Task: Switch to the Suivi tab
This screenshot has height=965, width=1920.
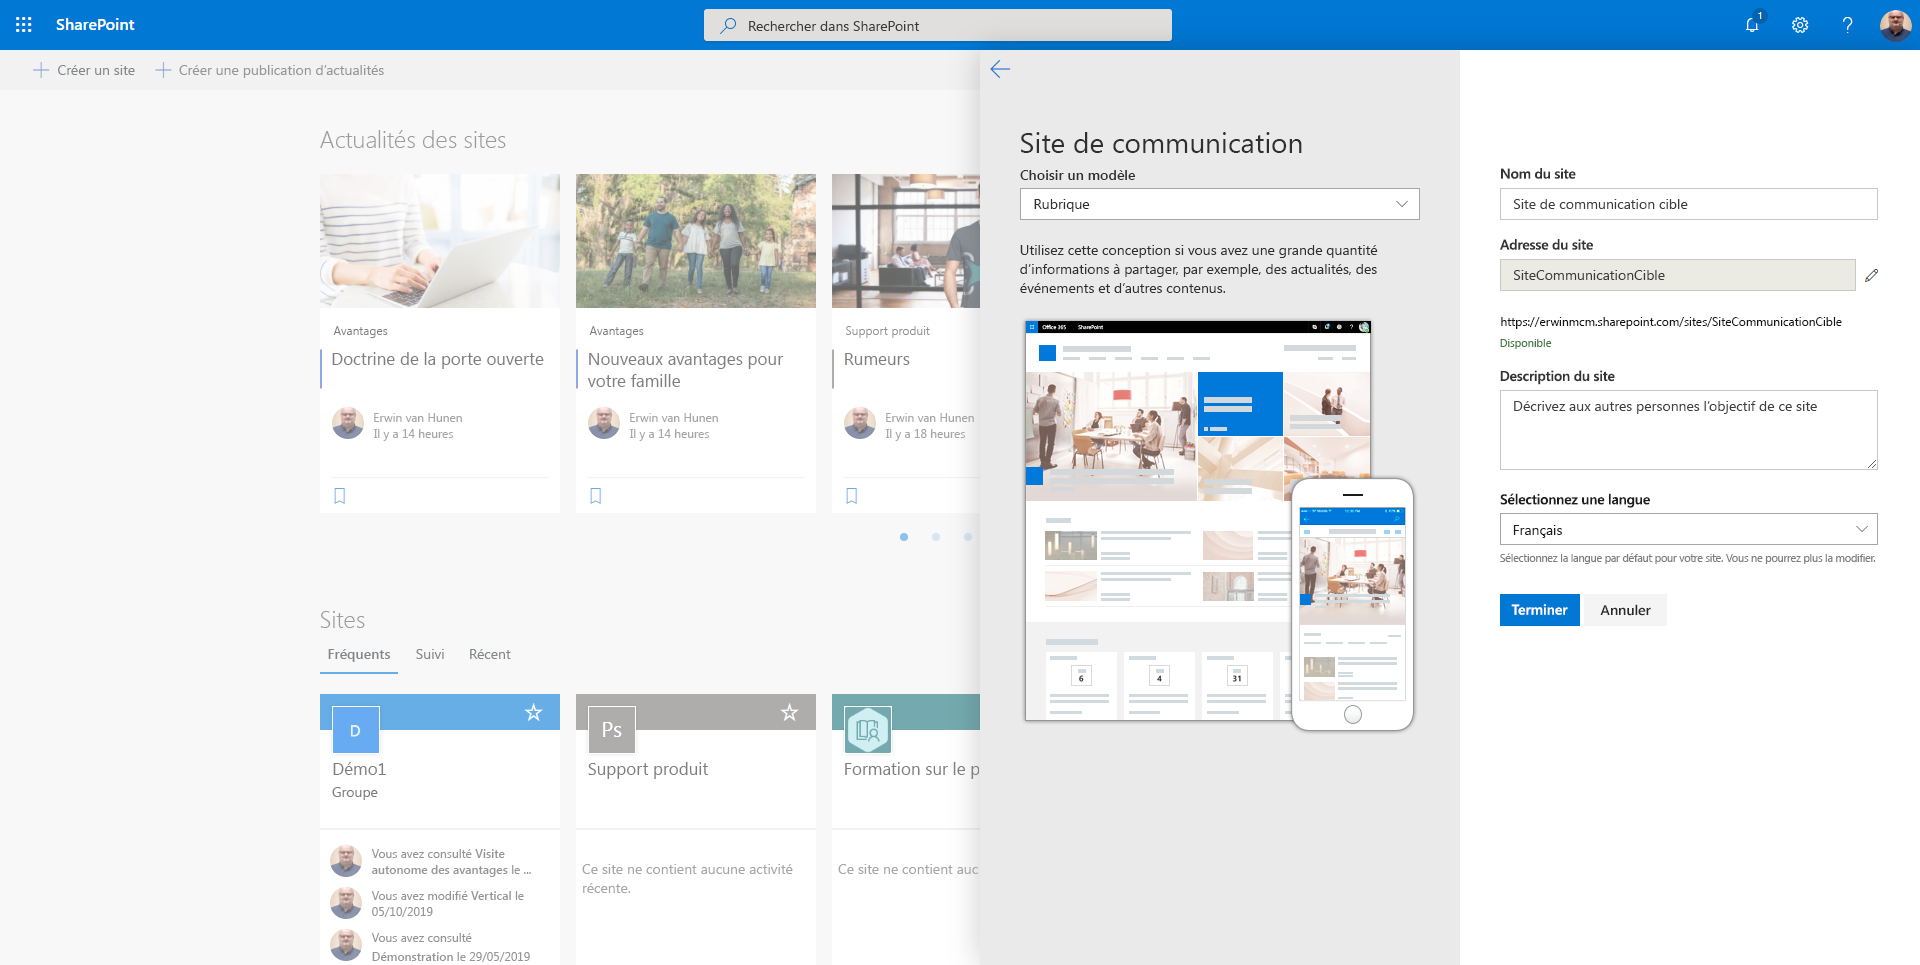Action: (429, 654)
